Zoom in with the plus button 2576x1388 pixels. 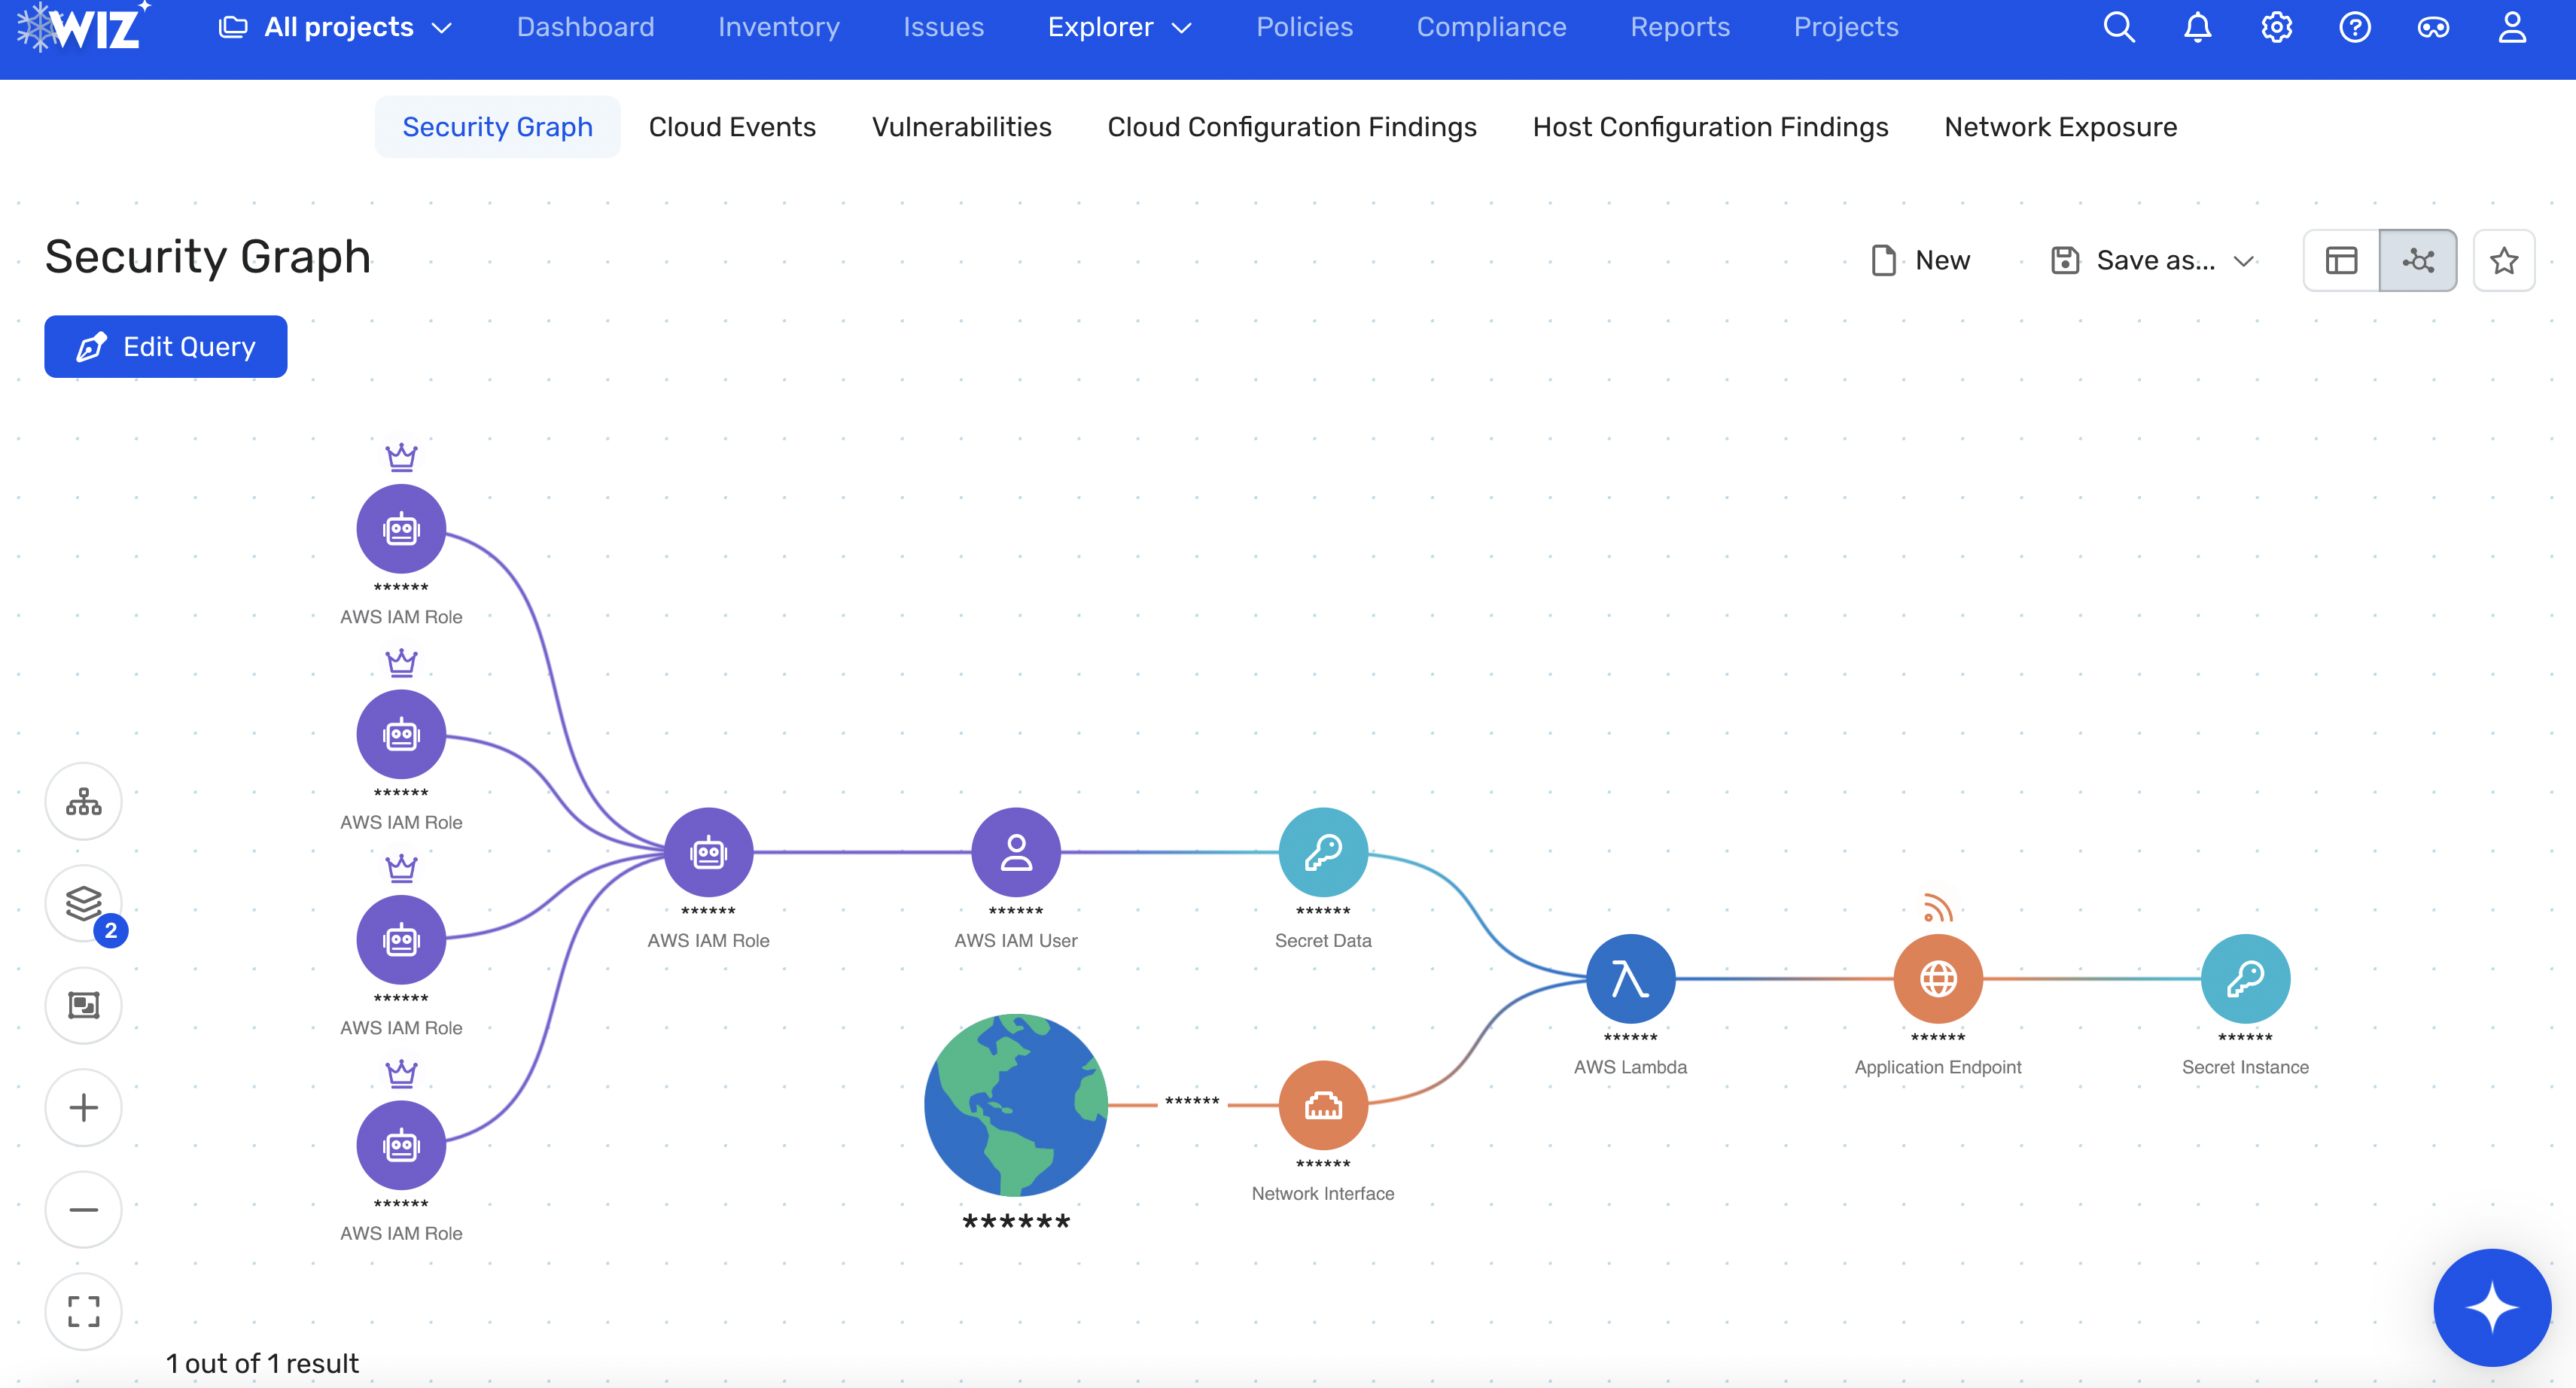click(x=84, y=1107)
